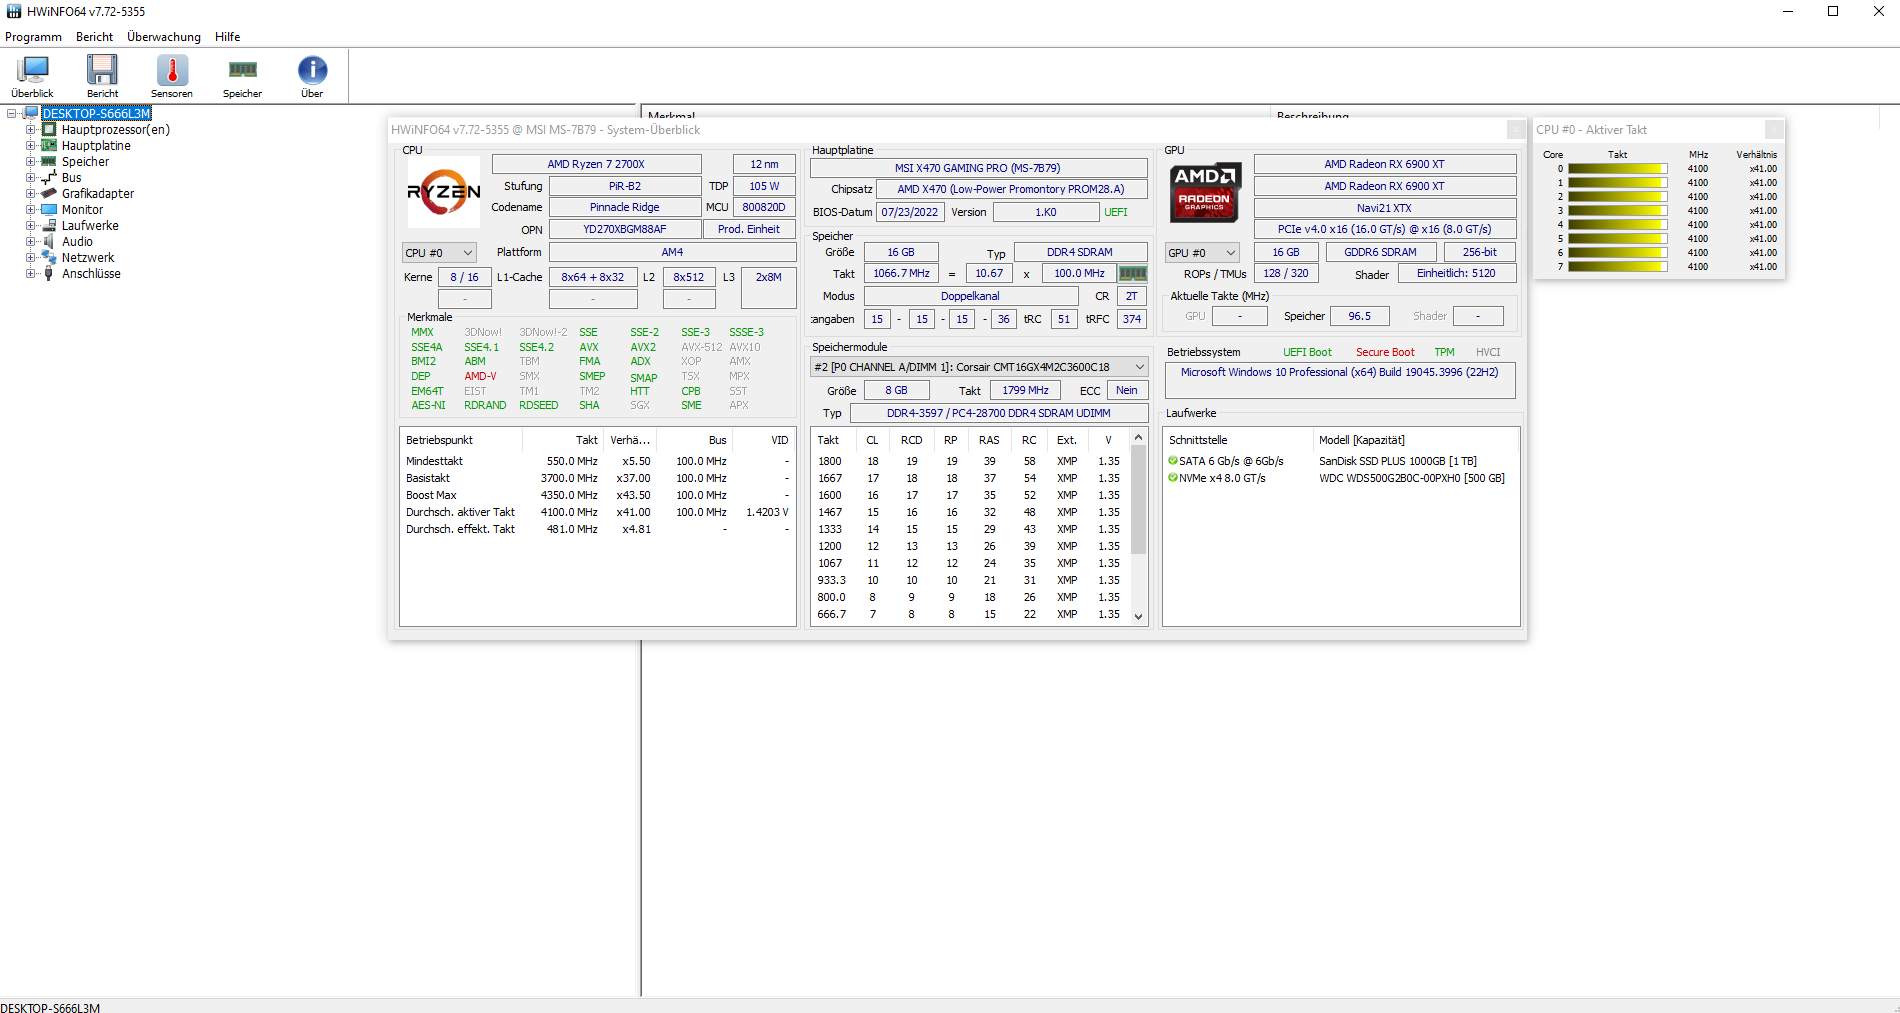Image resolution: width=1900 pixels, height=1013 pixels.
Task: Click the Laufwerke drive icon in tree
Action: click(49, 226)
